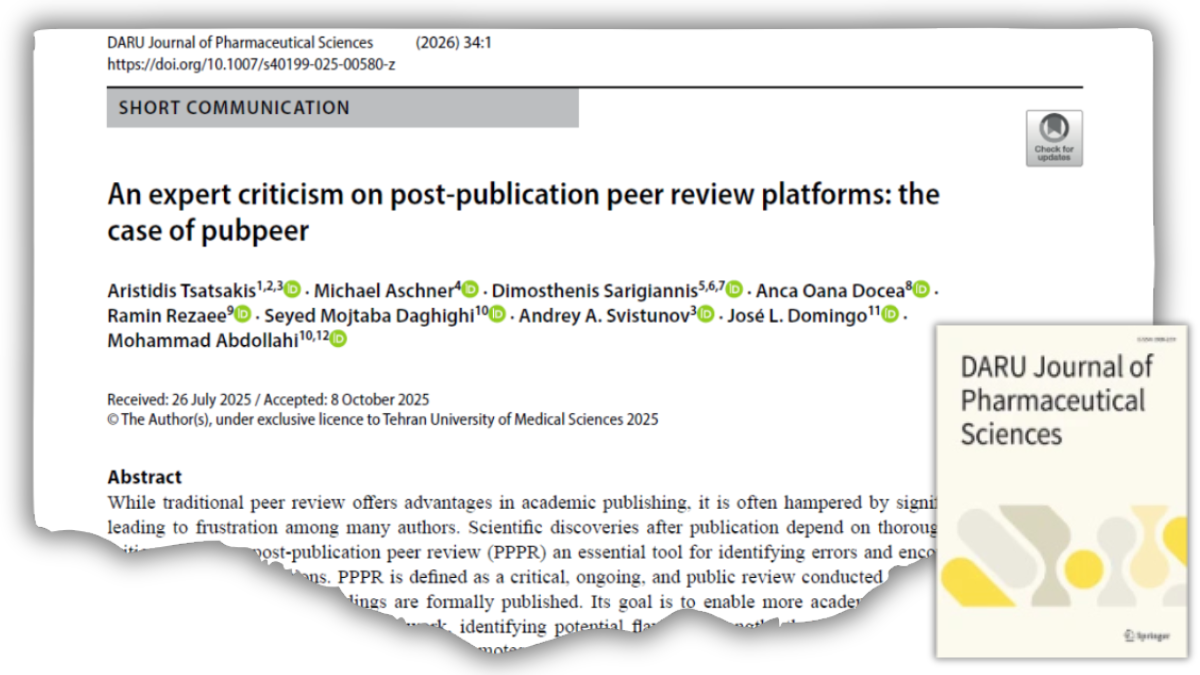The height and width of the screenshot is (675, 1200).
Task: Click the Received and Accepted dates line
Action: (x=268, y=400)
